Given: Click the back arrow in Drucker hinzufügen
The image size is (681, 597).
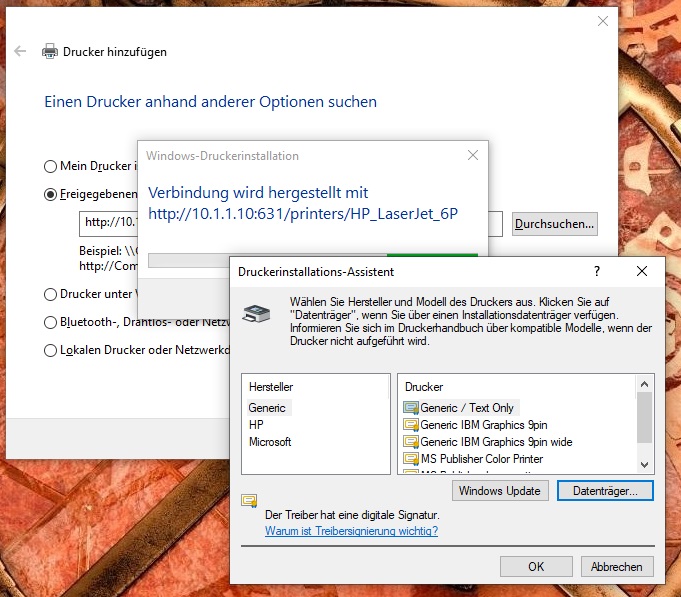Looking at the screenshot, I should click(x=20, y=51).
